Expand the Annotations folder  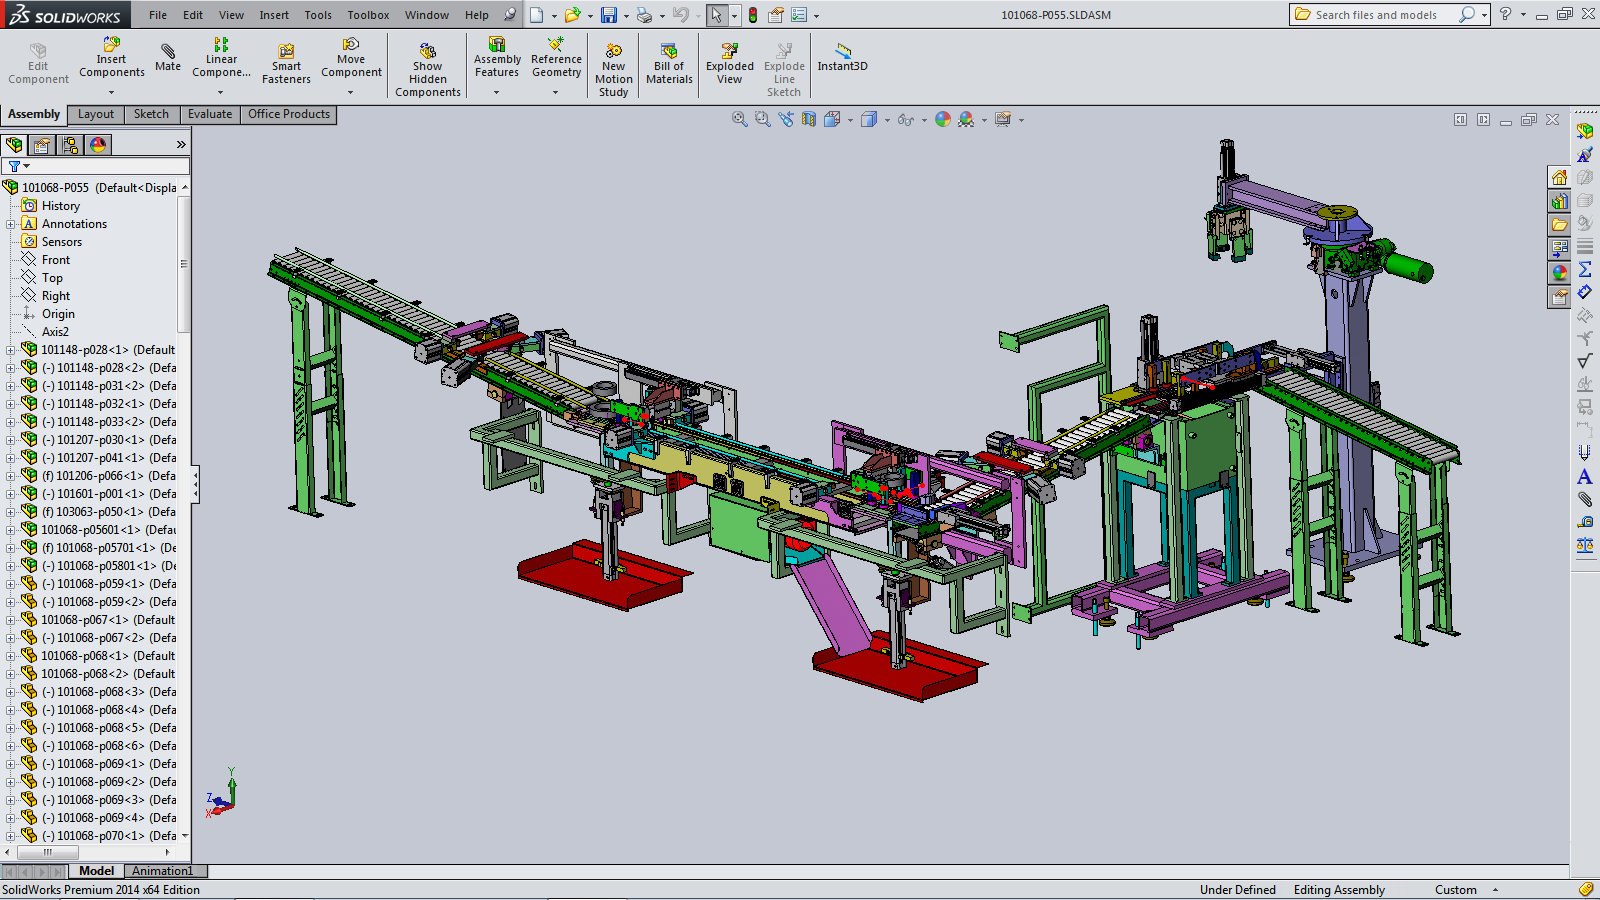coord(11,224)
